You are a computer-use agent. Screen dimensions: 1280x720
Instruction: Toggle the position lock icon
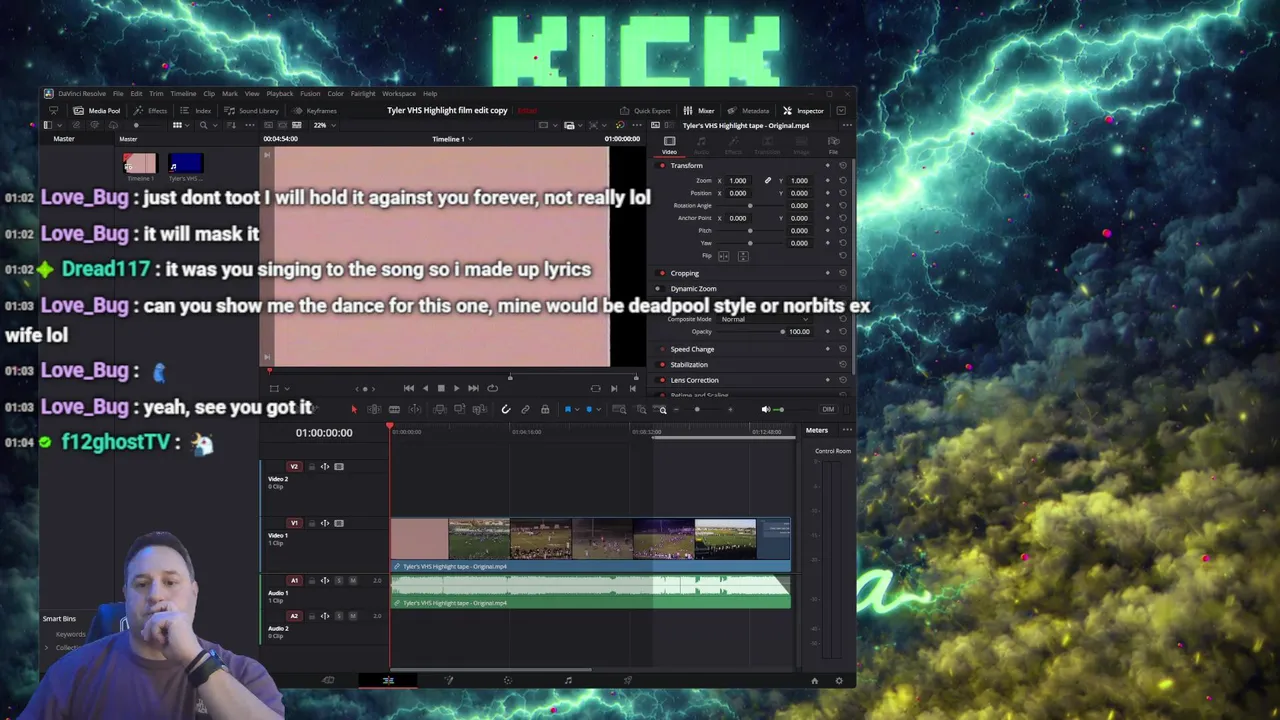tap(545, 409)
